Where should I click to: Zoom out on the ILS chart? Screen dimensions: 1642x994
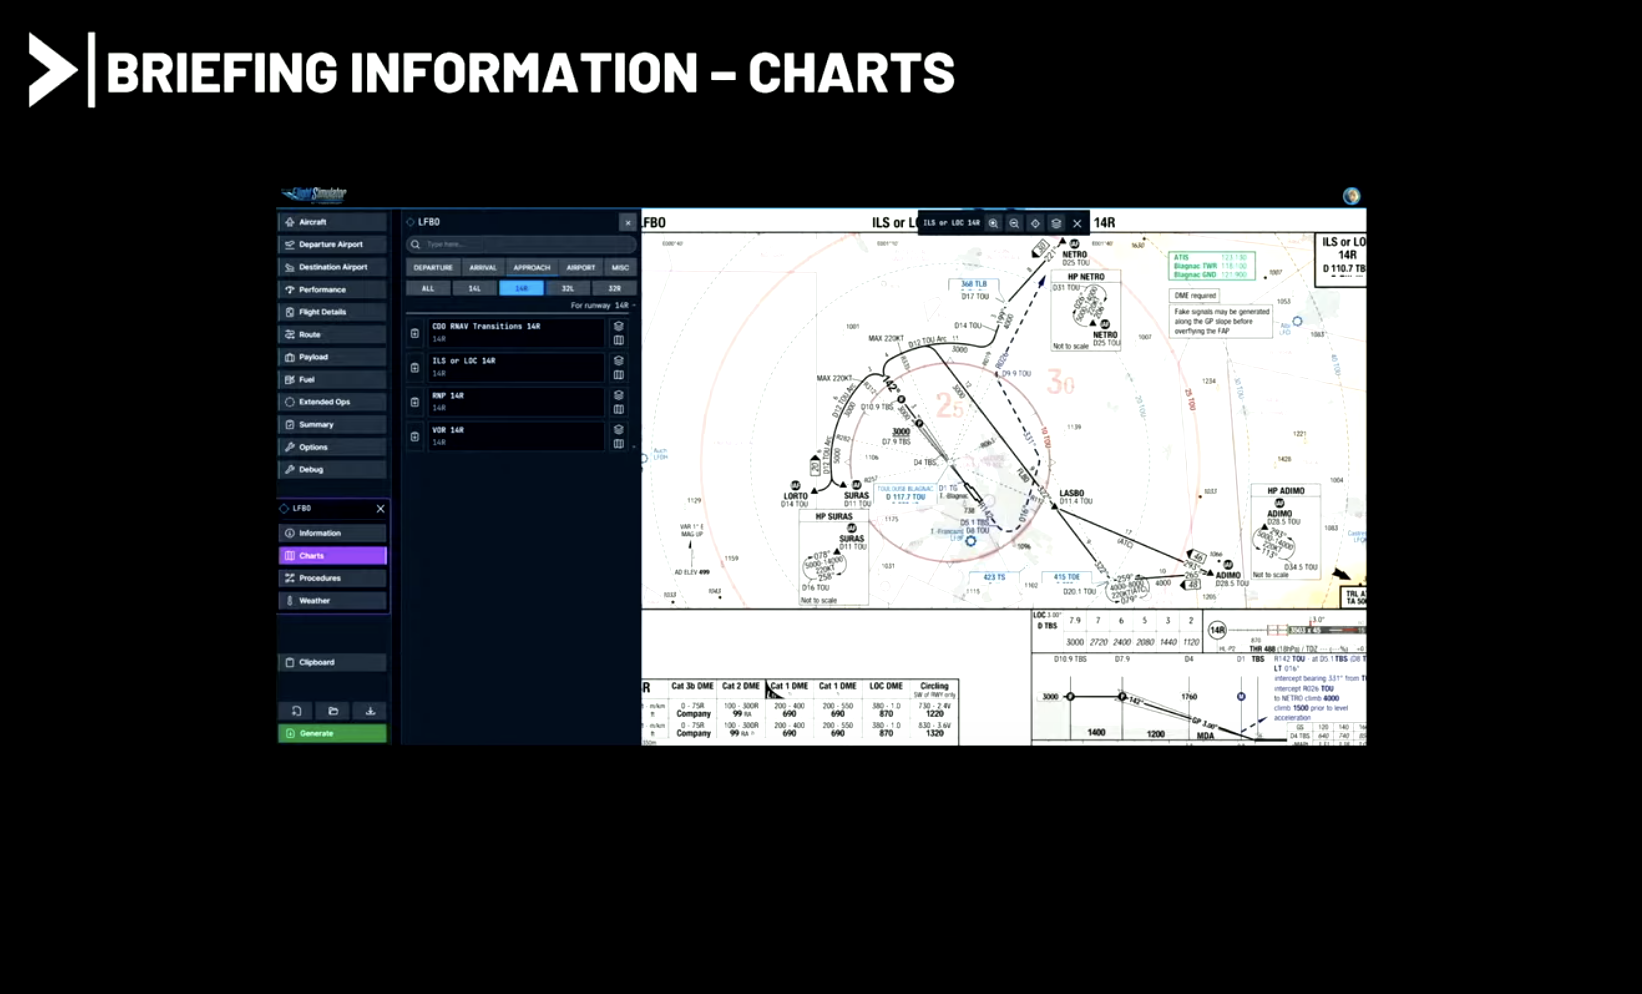[x=1014, y=223]
